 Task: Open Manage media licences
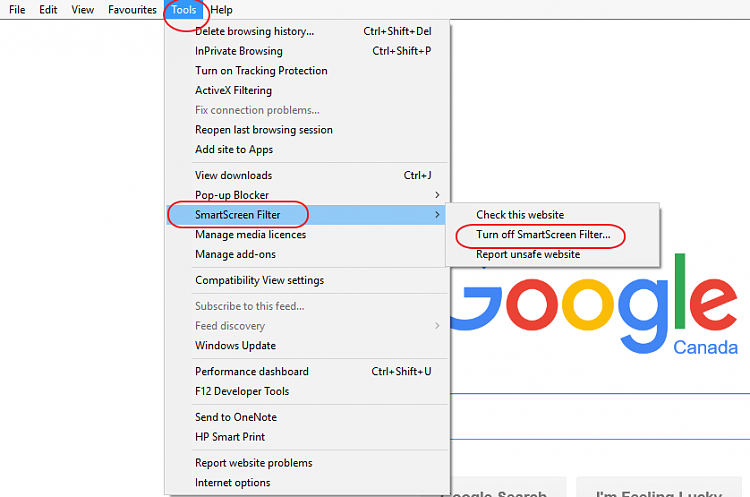(306, 234)
